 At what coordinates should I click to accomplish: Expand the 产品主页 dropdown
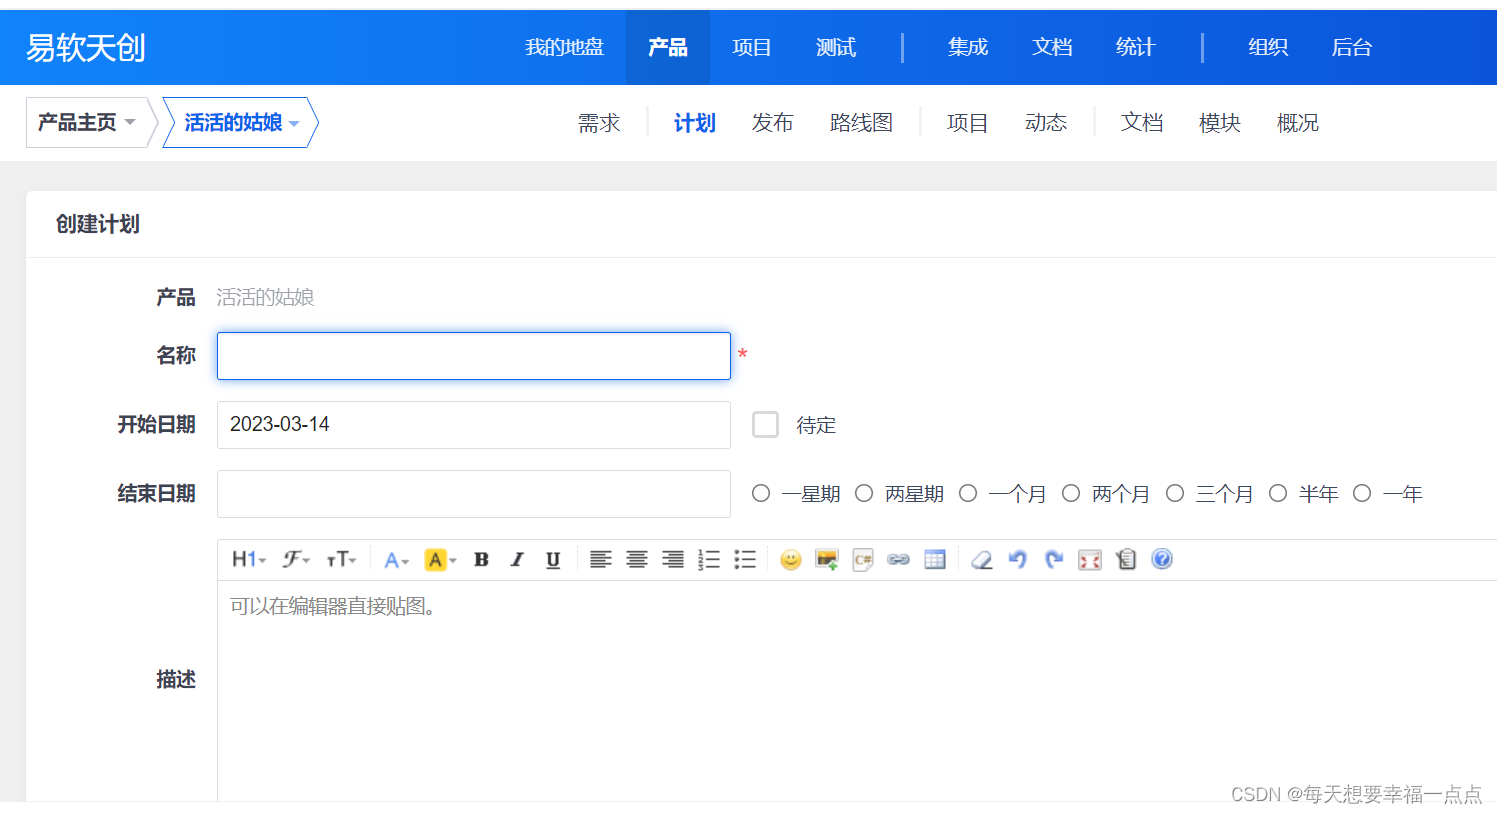click(x=87, y=123)
